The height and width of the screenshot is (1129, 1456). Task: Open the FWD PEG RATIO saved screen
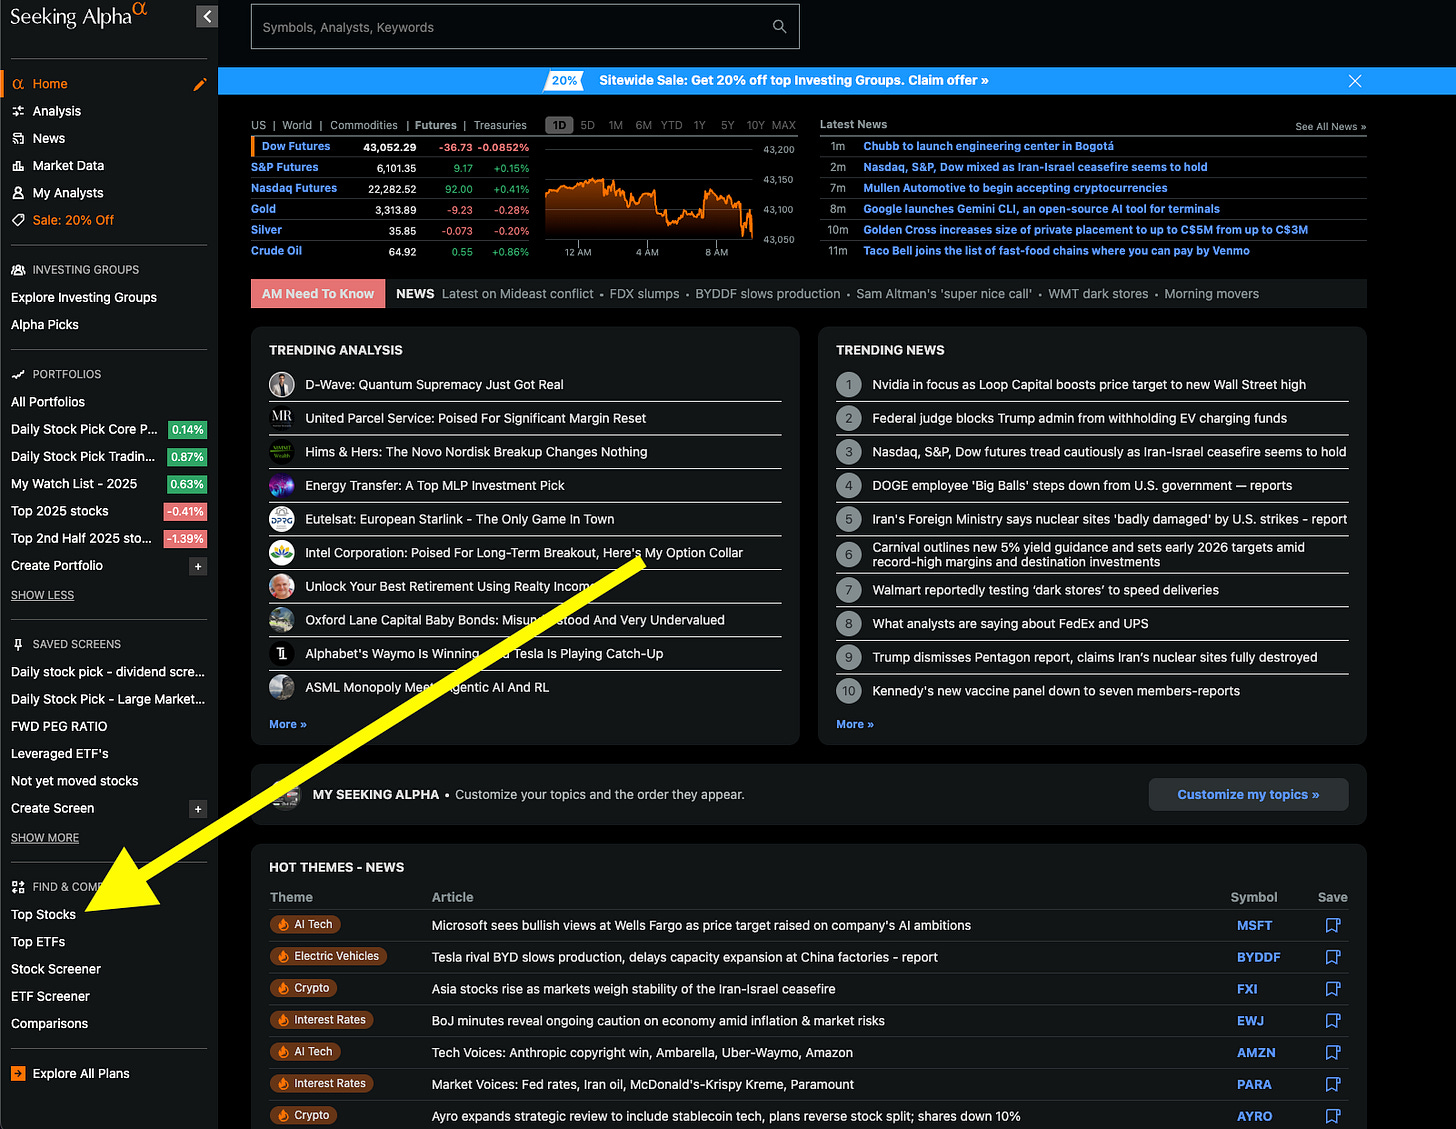pyautogui.click(x=59, y=727)
